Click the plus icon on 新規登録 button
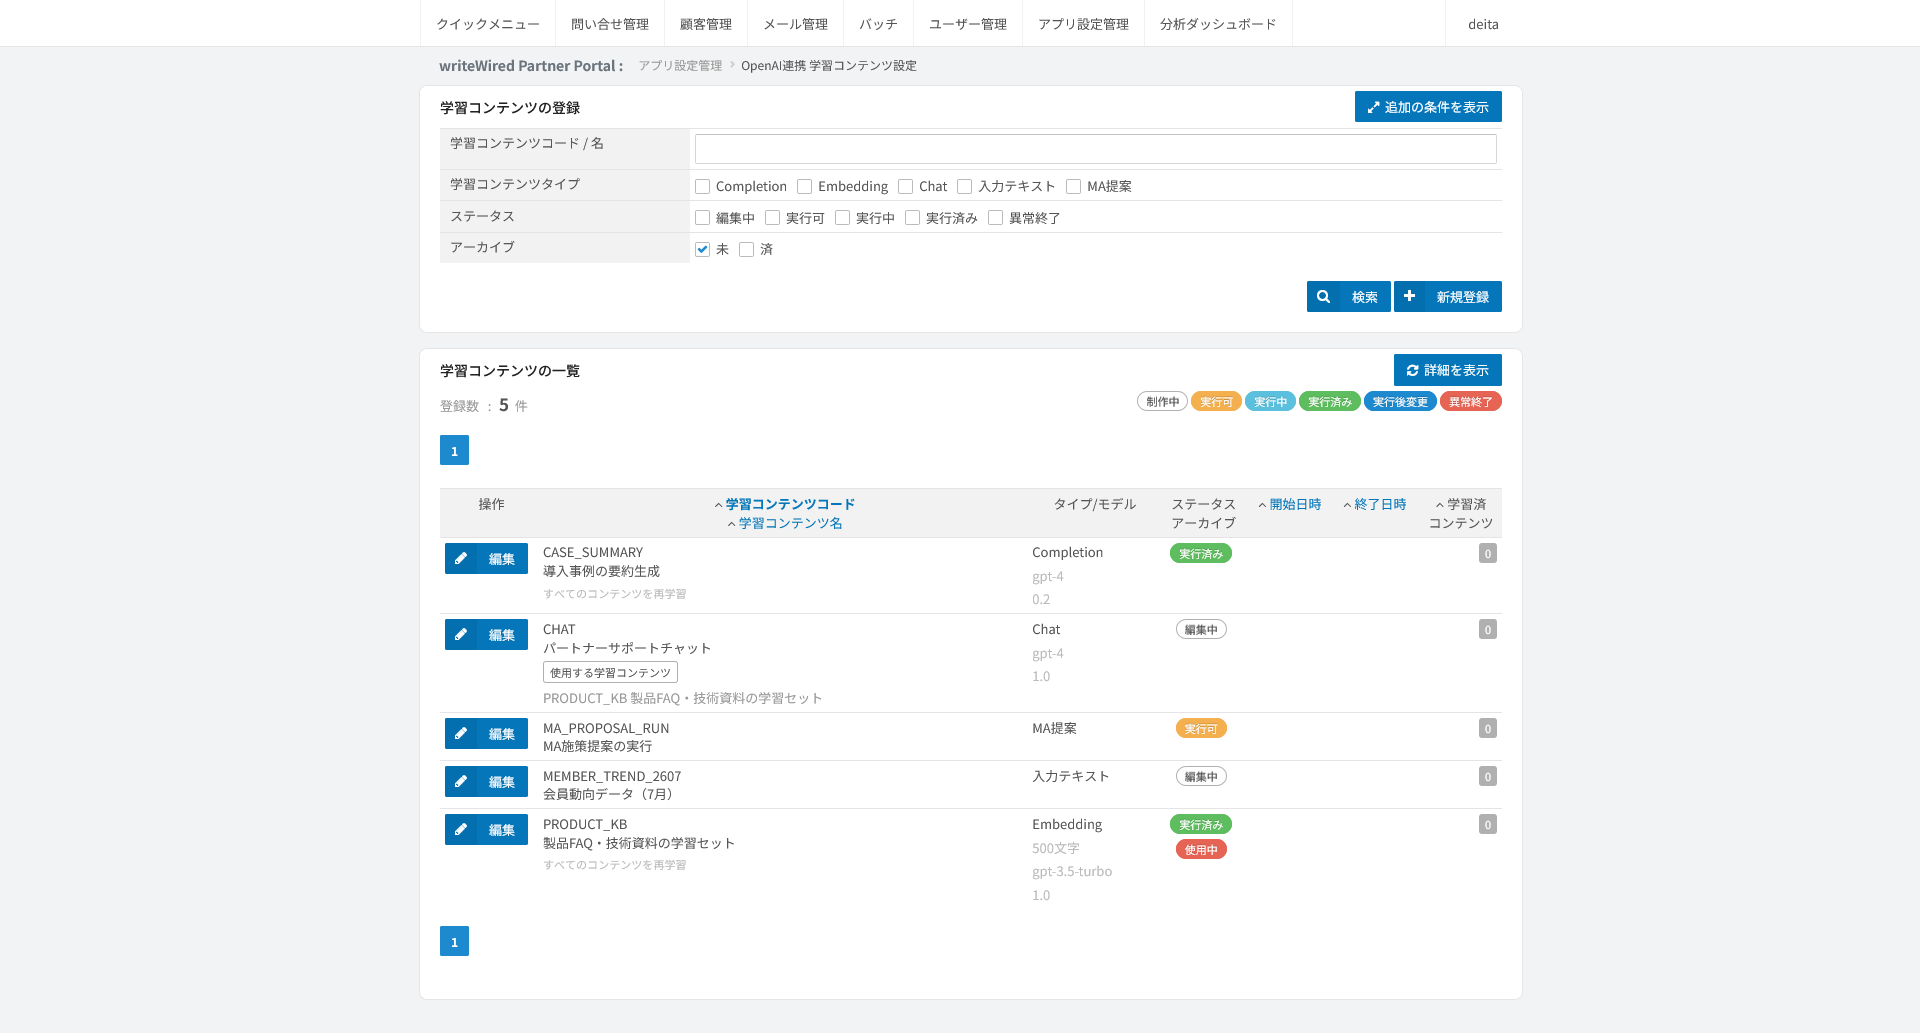This screenshot has height=1033, width=1920. point(1409,296)
